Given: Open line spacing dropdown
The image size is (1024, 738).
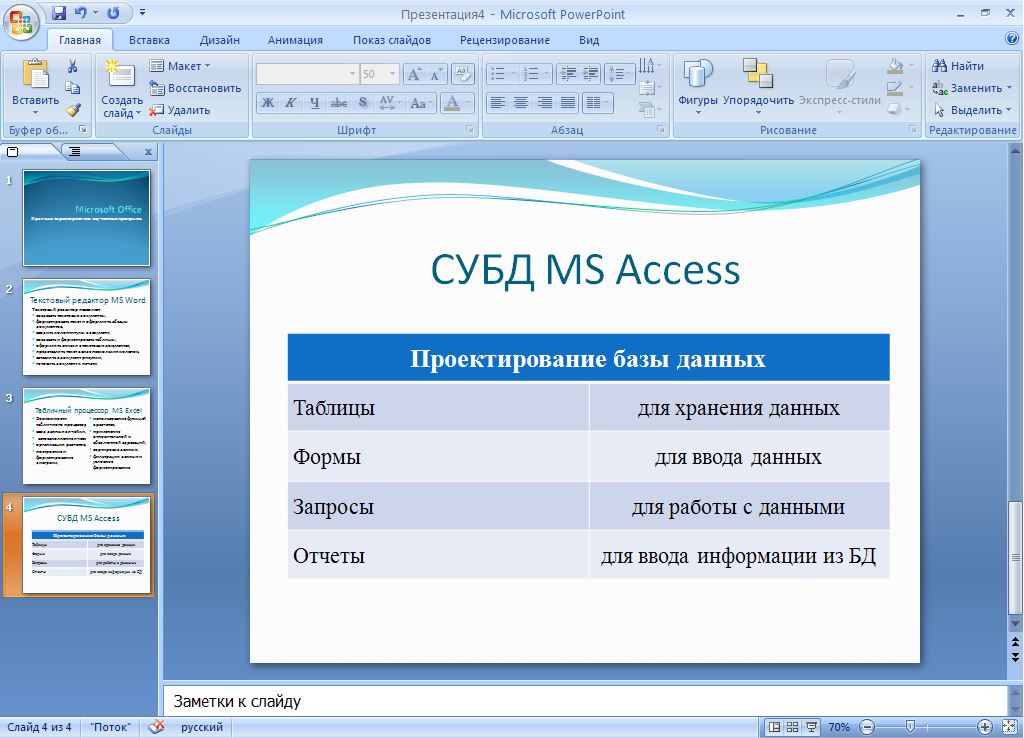Looking at the screenshot, I should [620, 74].
